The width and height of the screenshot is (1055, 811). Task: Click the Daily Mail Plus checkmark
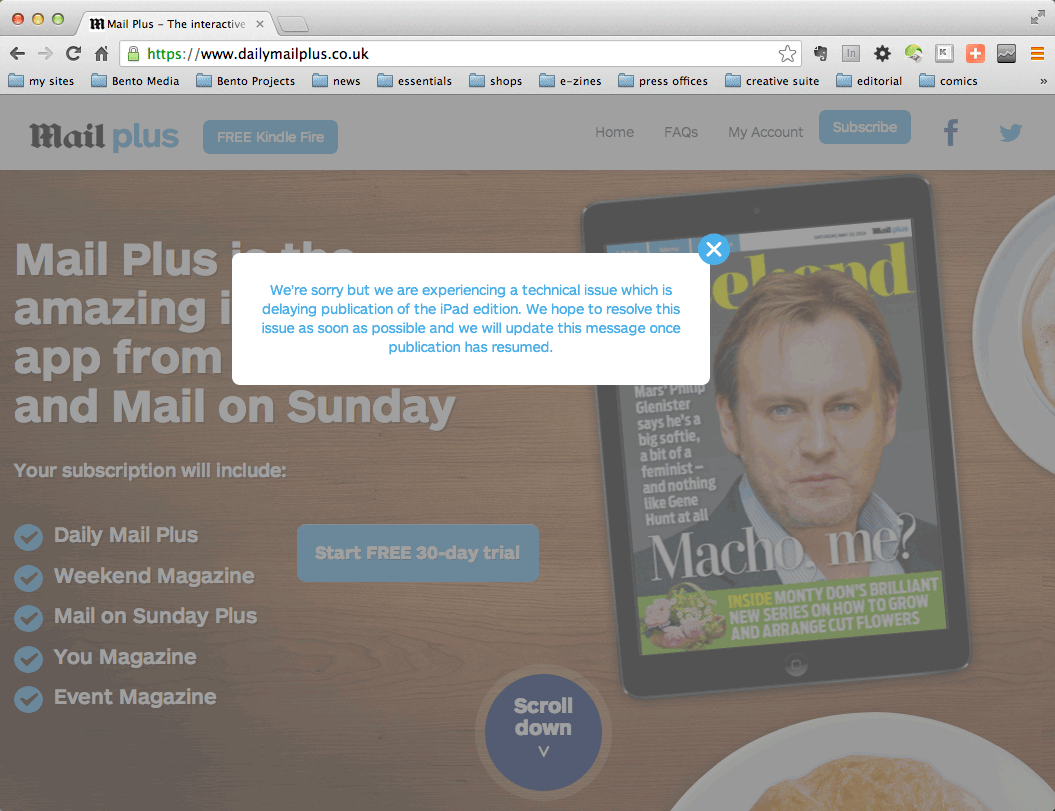tap(28, 537)
